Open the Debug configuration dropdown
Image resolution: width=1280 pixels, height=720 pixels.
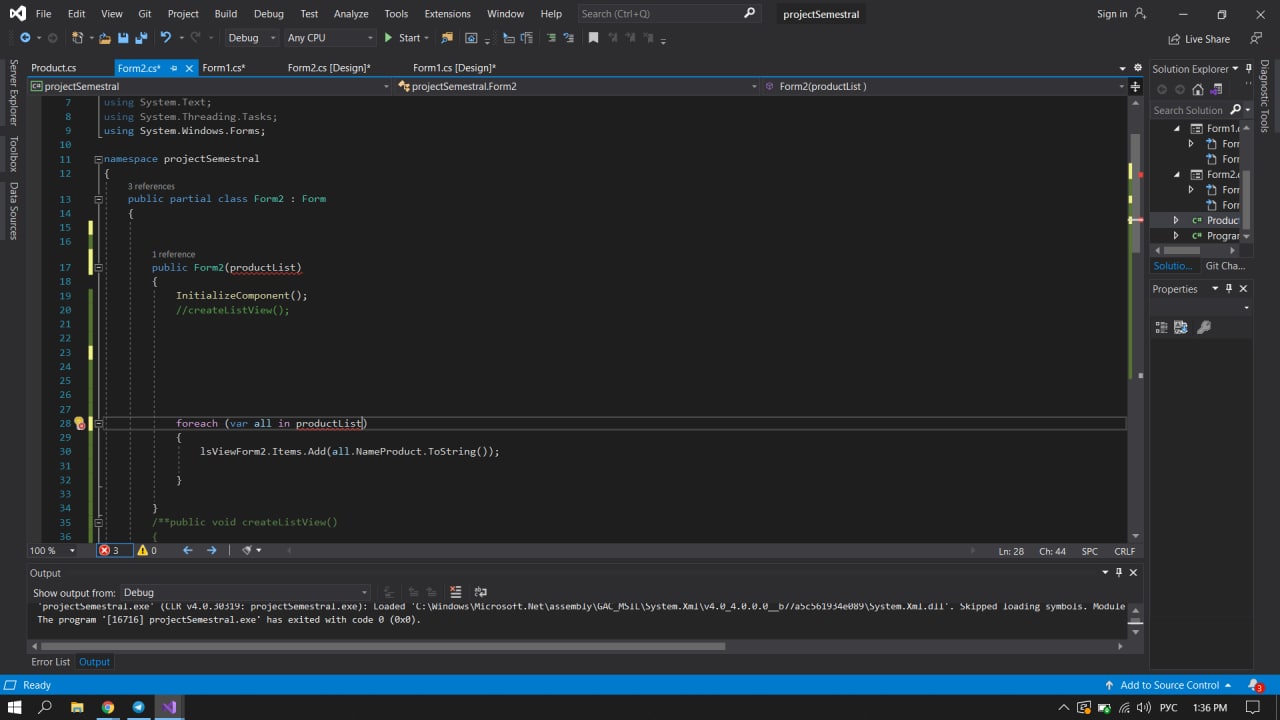point(251,38)
